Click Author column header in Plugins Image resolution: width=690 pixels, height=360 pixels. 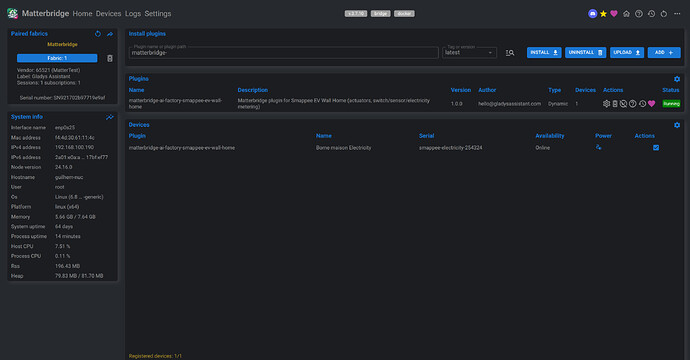(x=487, y=90)
